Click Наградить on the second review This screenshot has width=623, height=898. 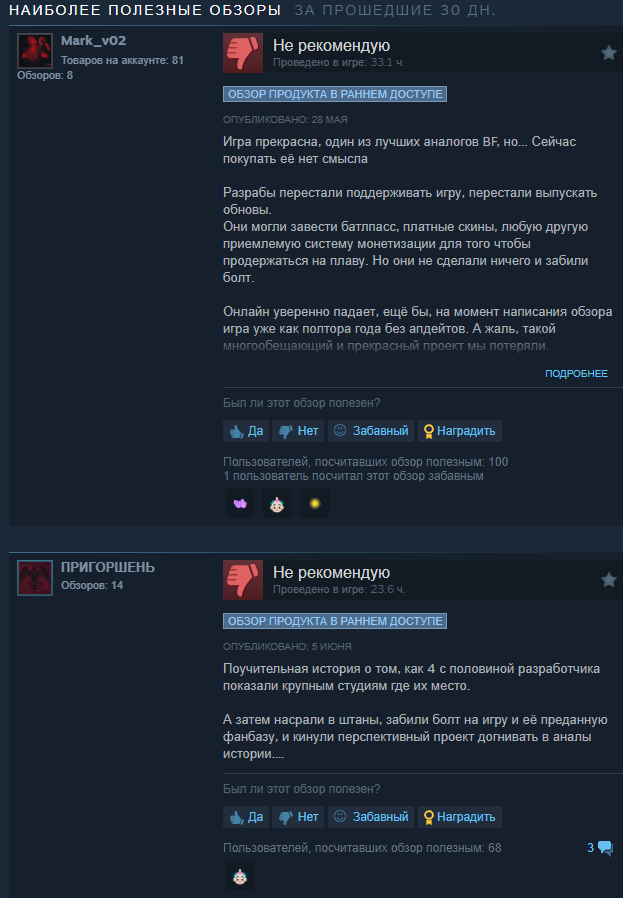(x=460, y=817)
